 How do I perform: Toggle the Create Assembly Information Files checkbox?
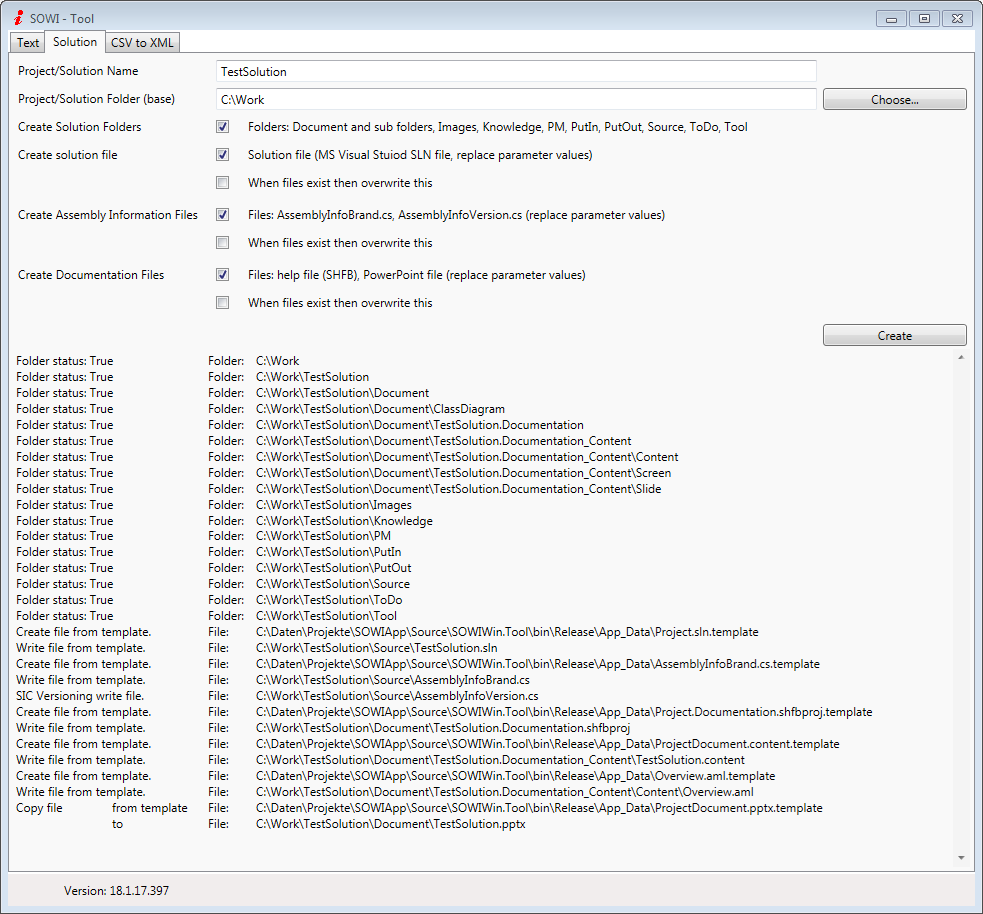(x=223, y=214)
